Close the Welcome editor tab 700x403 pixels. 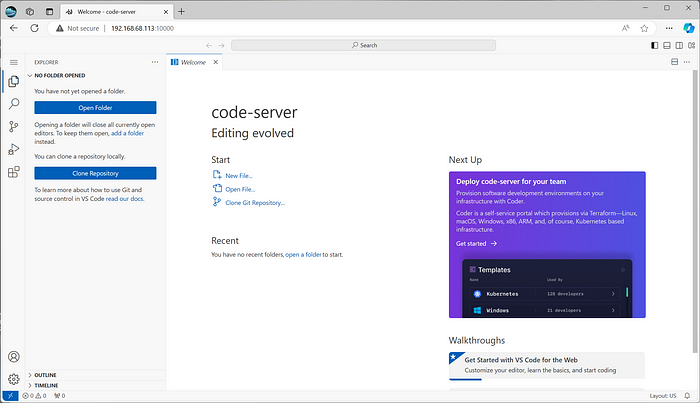216,62
